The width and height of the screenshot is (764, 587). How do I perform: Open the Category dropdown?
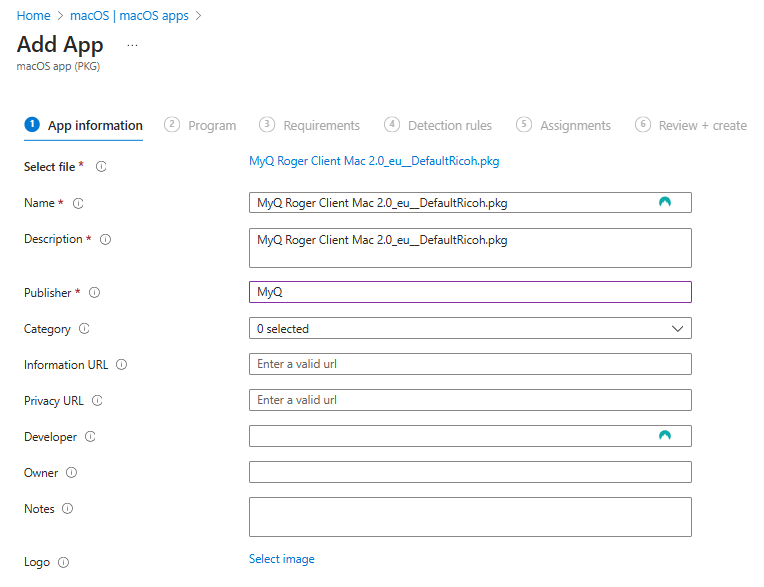tap(469, 328)
